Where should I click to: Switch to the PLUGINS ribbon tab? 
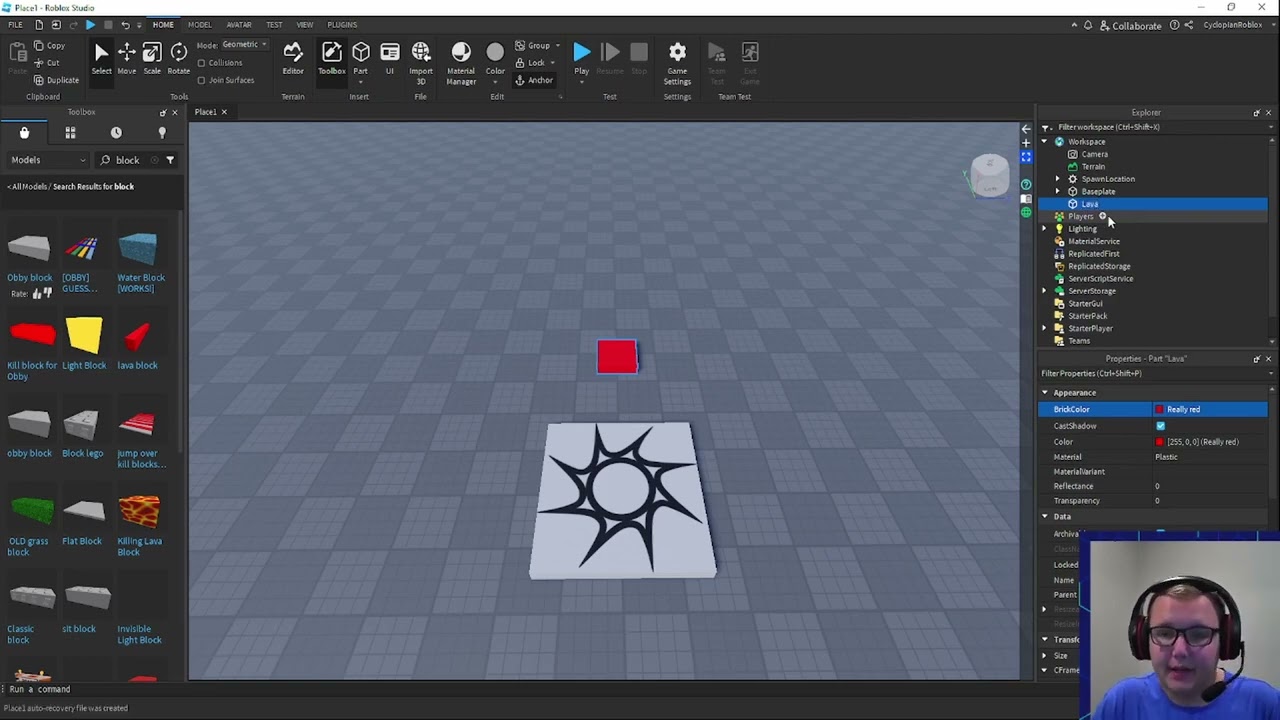click(341, 24)
